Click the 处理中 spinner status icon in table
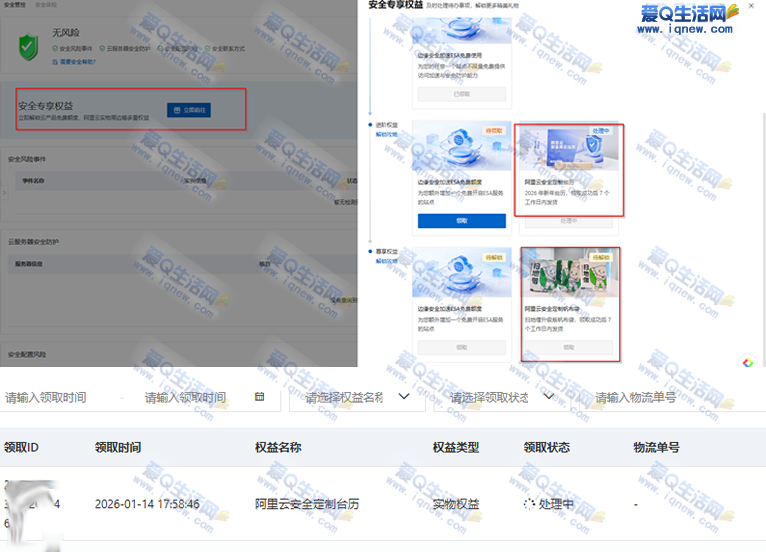Screen dimensions: 766x552 click(529, 504)
